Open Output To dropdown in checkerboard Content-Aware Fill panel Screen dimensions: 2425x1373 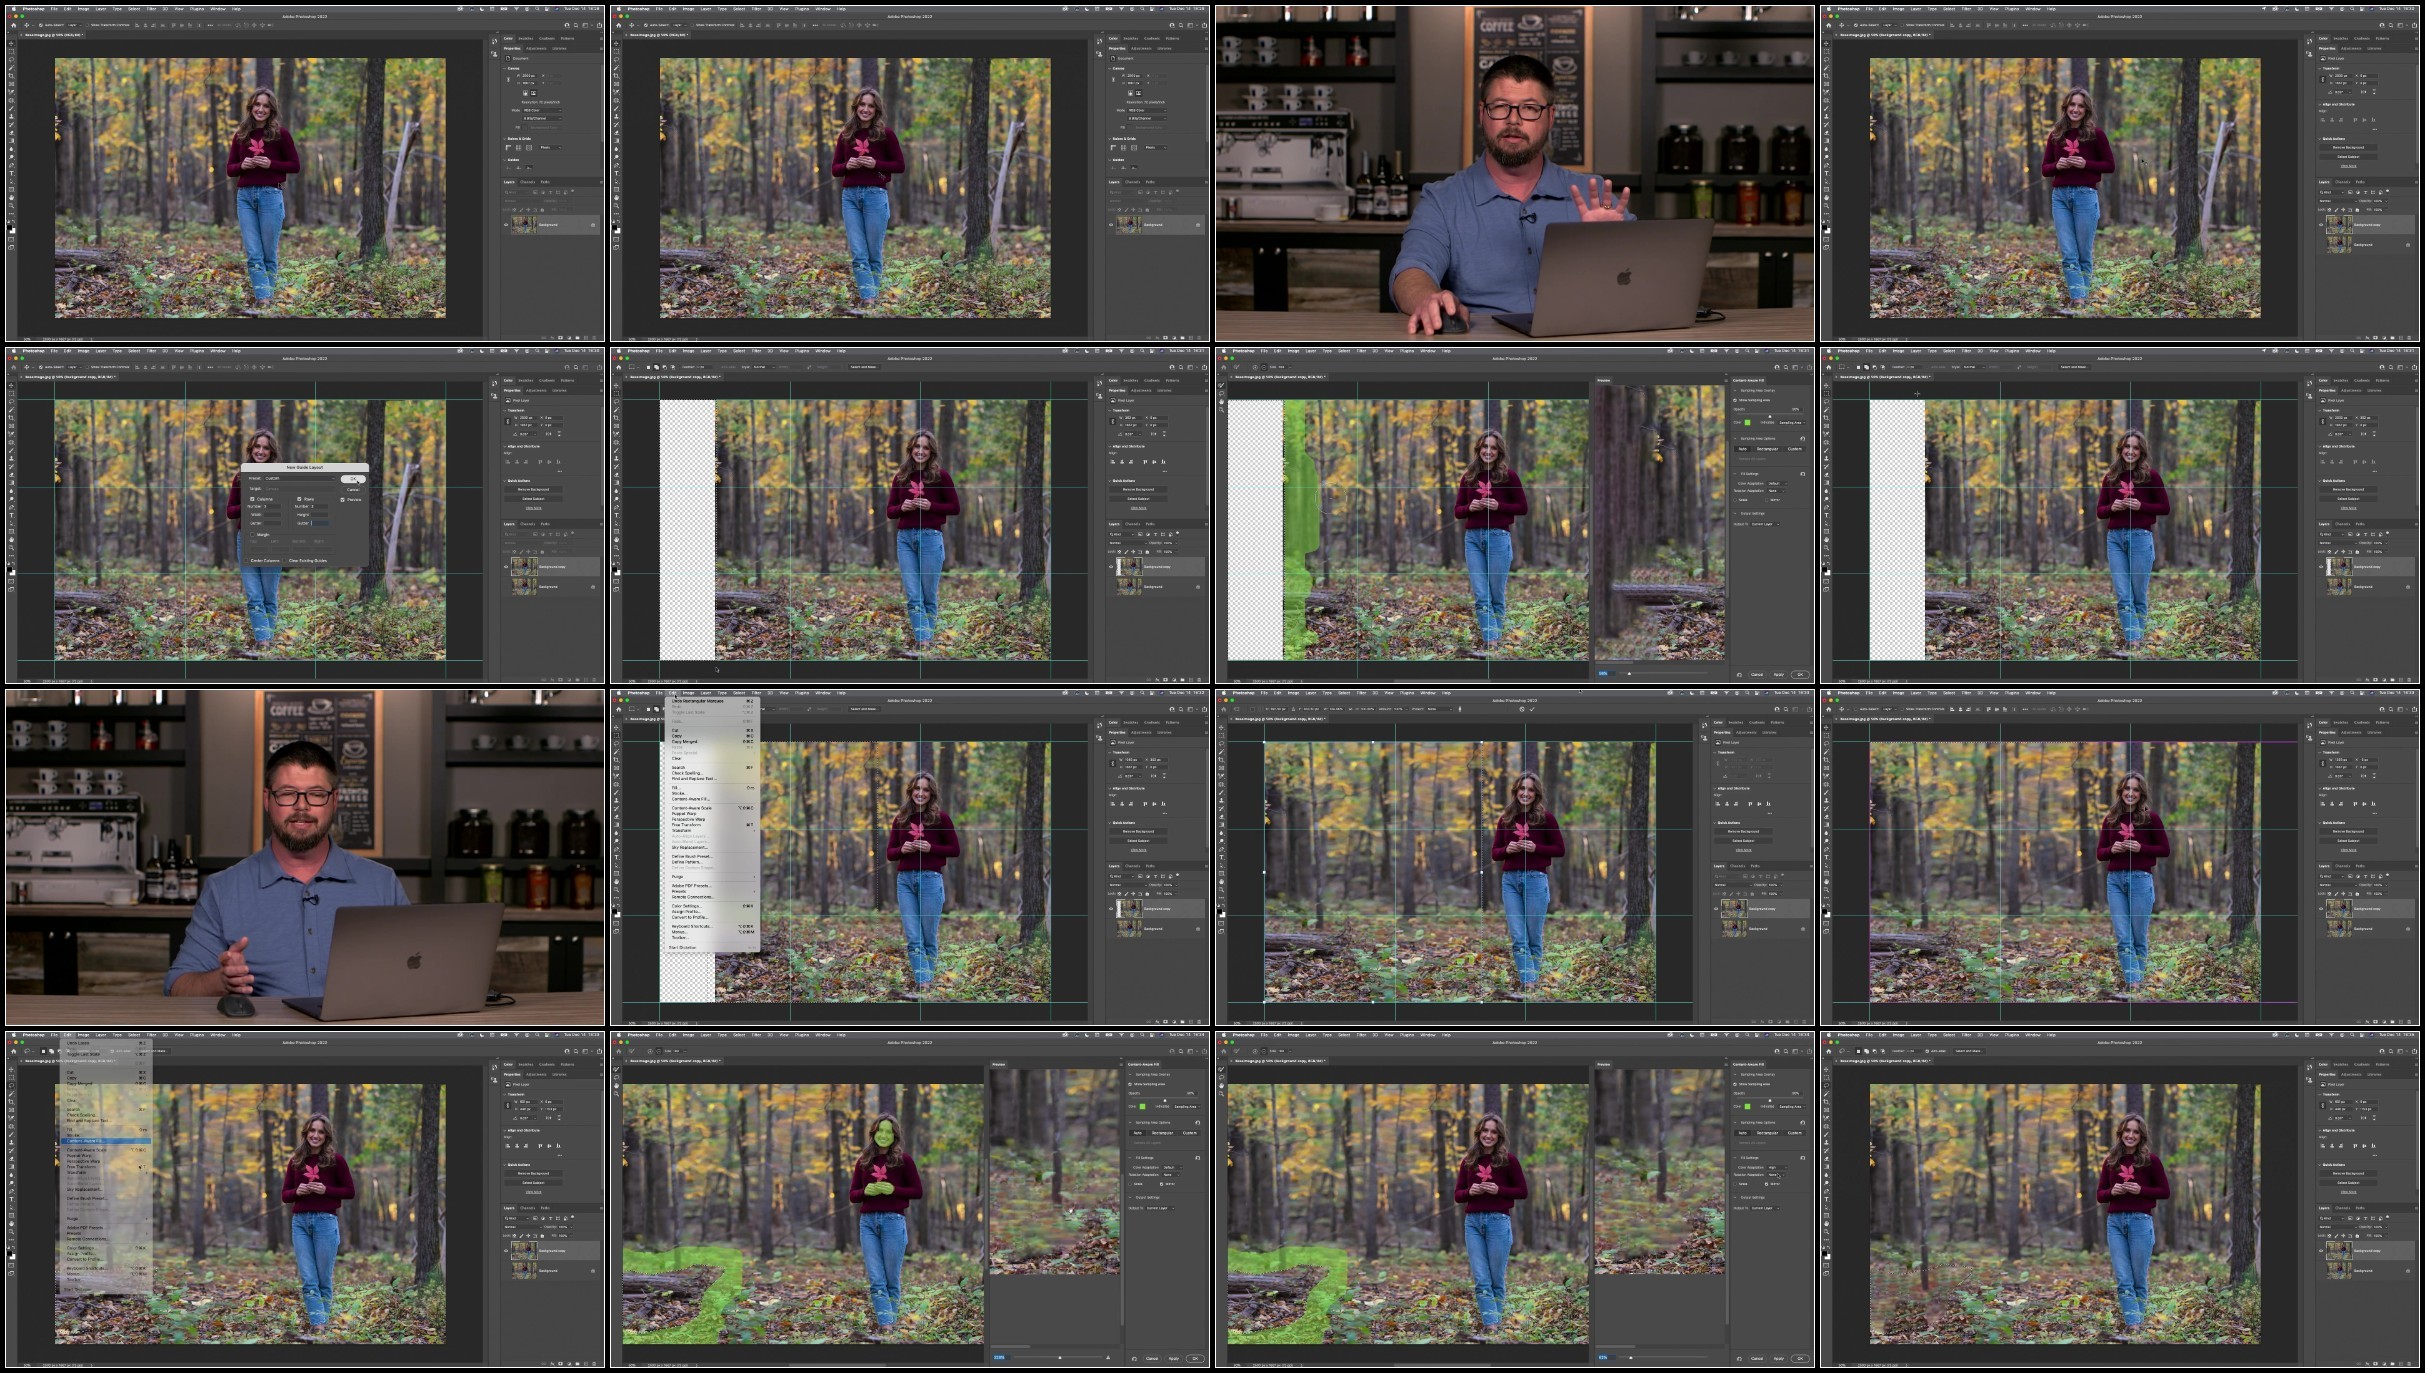pos(1766,524)
